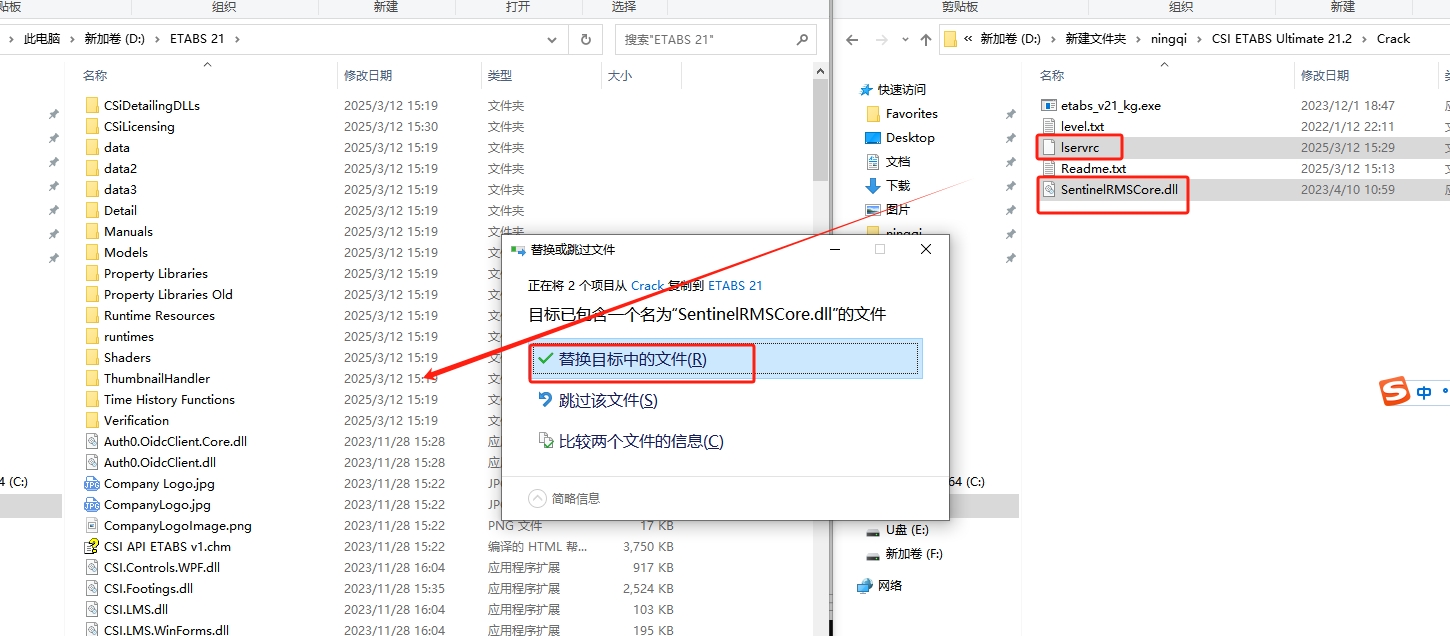Click the 搜索"ETABS 21" search box
1450x636 pixels.
coord(716,39)
